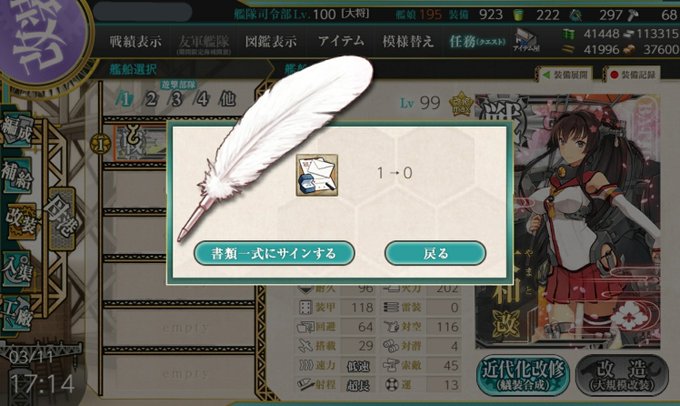Open the 入渠 sidebar icon
Image resolution: width=680 pixels, height=406 pixels.
pyautogui.click(x=17, y=269)
